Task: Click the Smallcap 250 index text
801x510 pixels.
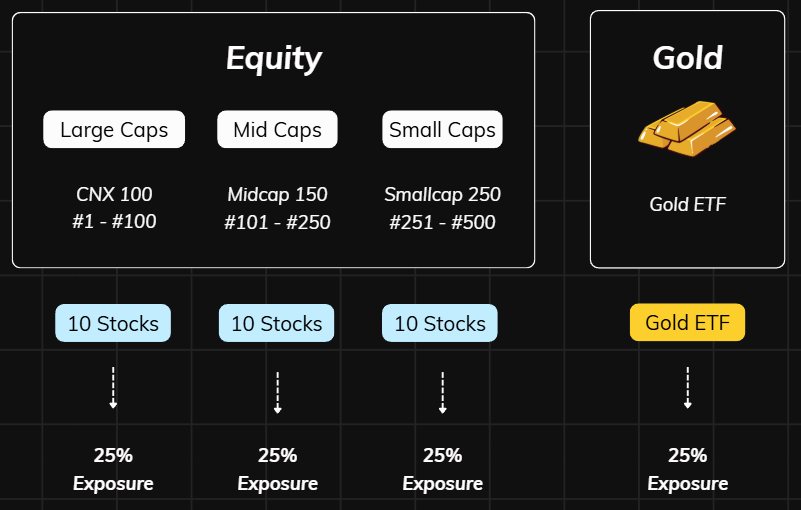Action: pyautogui.click(x=442, y=194)
